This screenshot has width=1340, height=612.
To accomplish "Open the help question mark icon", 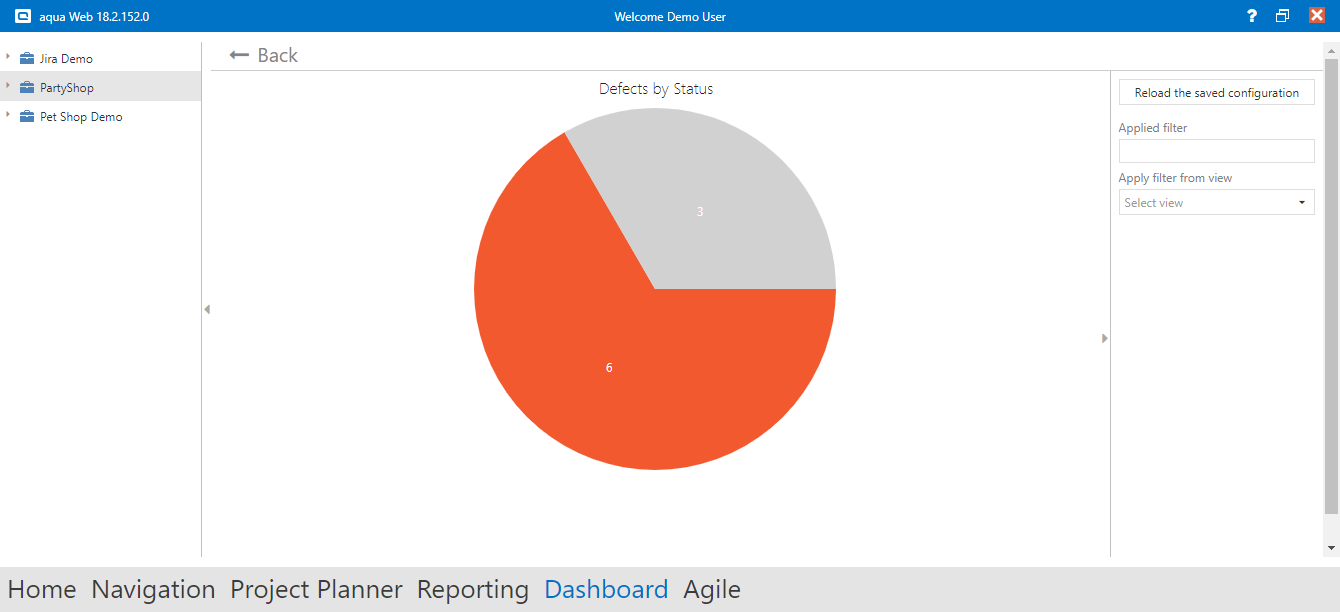I will (x=1251, y=16).
